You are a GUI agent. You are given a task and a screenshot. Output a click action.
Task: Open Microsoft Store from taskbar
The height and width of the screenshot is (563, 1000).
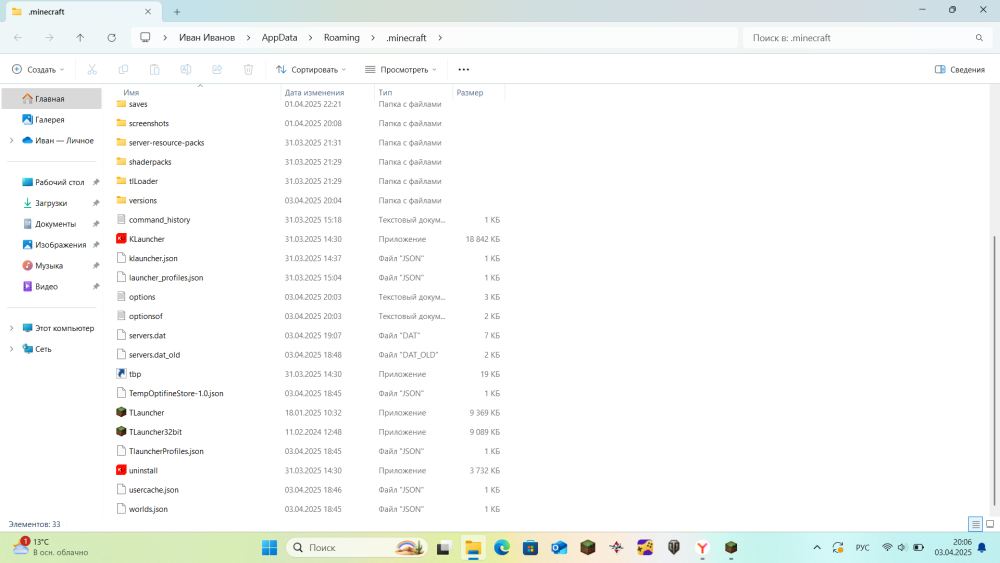(531, 548)
